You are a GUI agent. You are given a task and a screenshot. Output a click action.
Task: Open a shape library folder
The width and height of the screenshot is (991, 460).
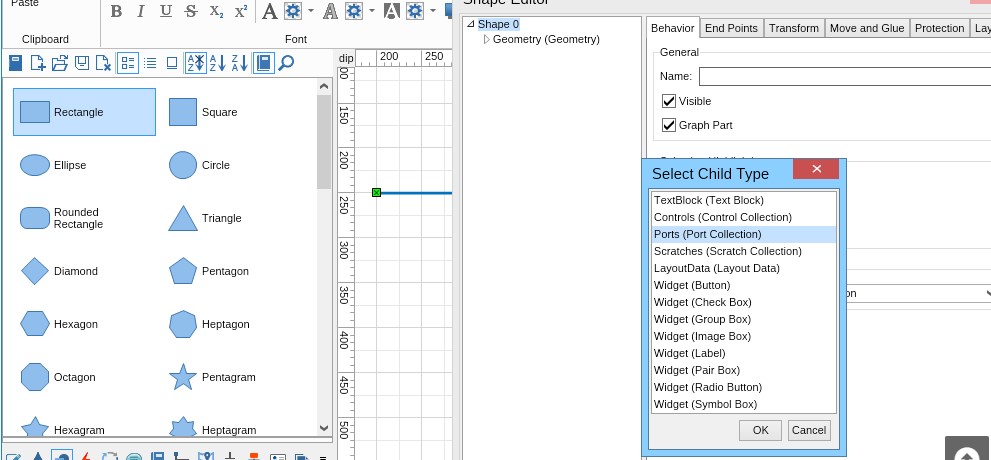point(60,64)
